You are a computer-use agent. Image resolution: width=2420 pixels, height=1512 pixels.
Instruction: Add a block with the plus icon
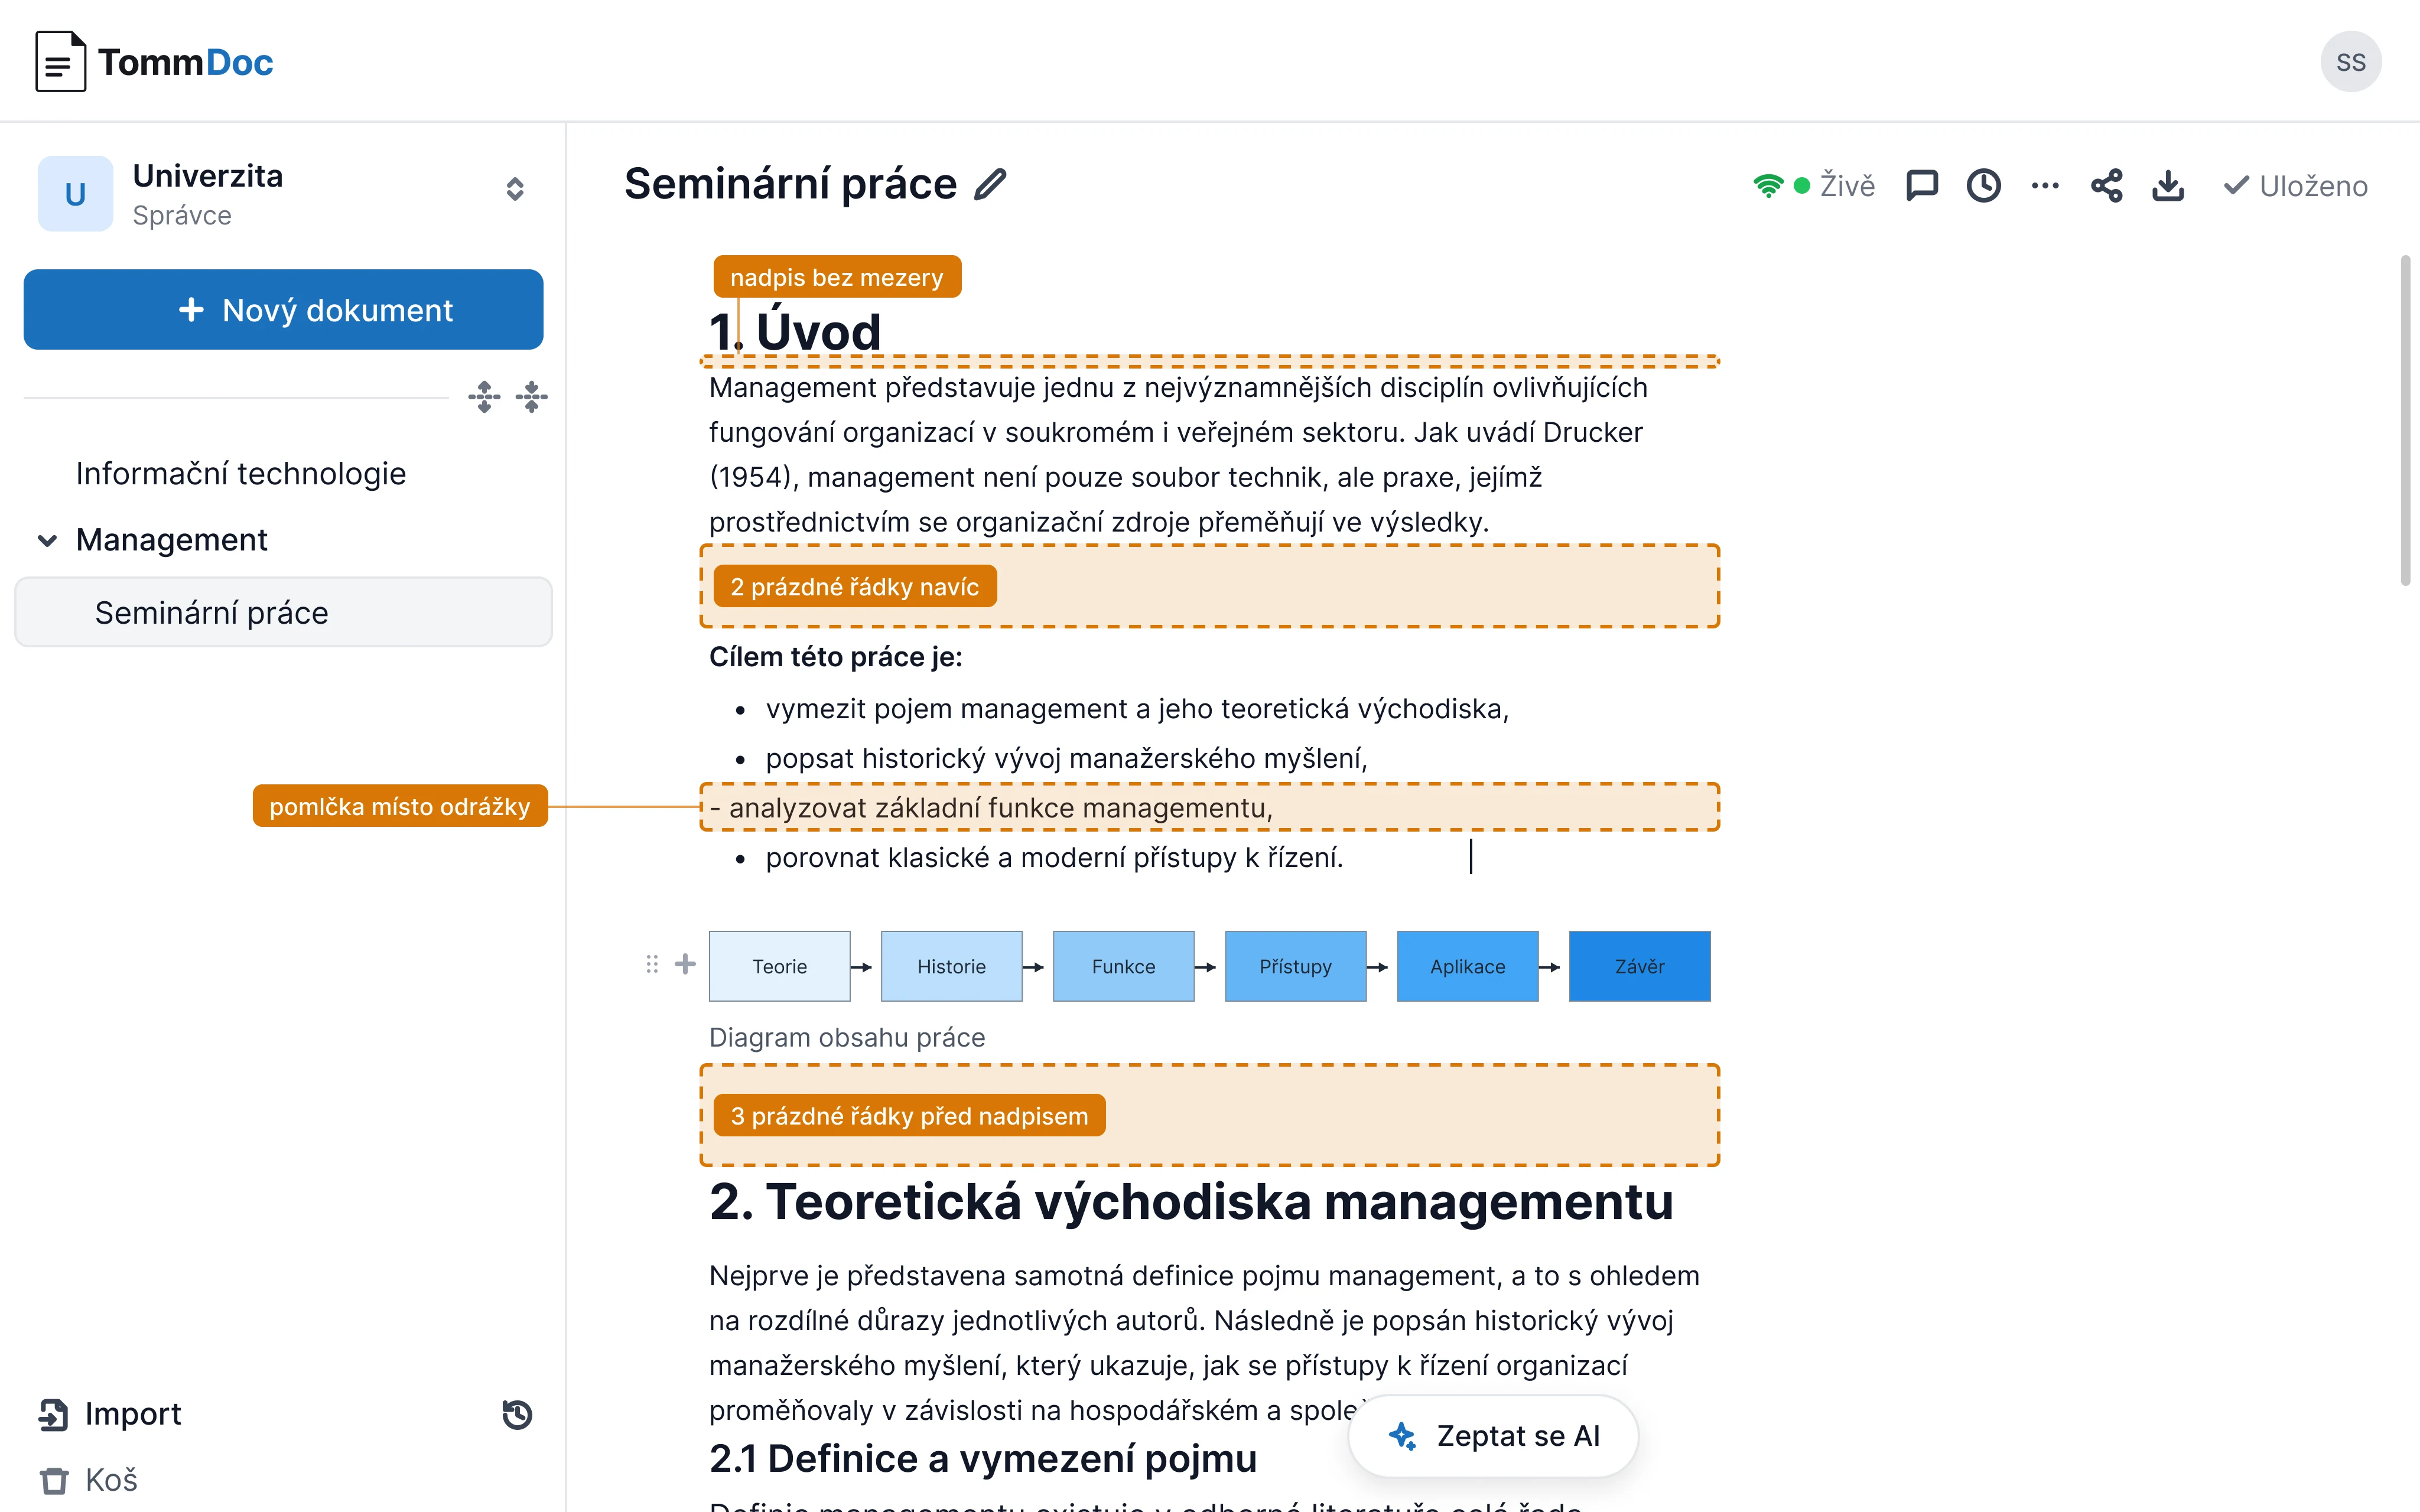(685, 964)
